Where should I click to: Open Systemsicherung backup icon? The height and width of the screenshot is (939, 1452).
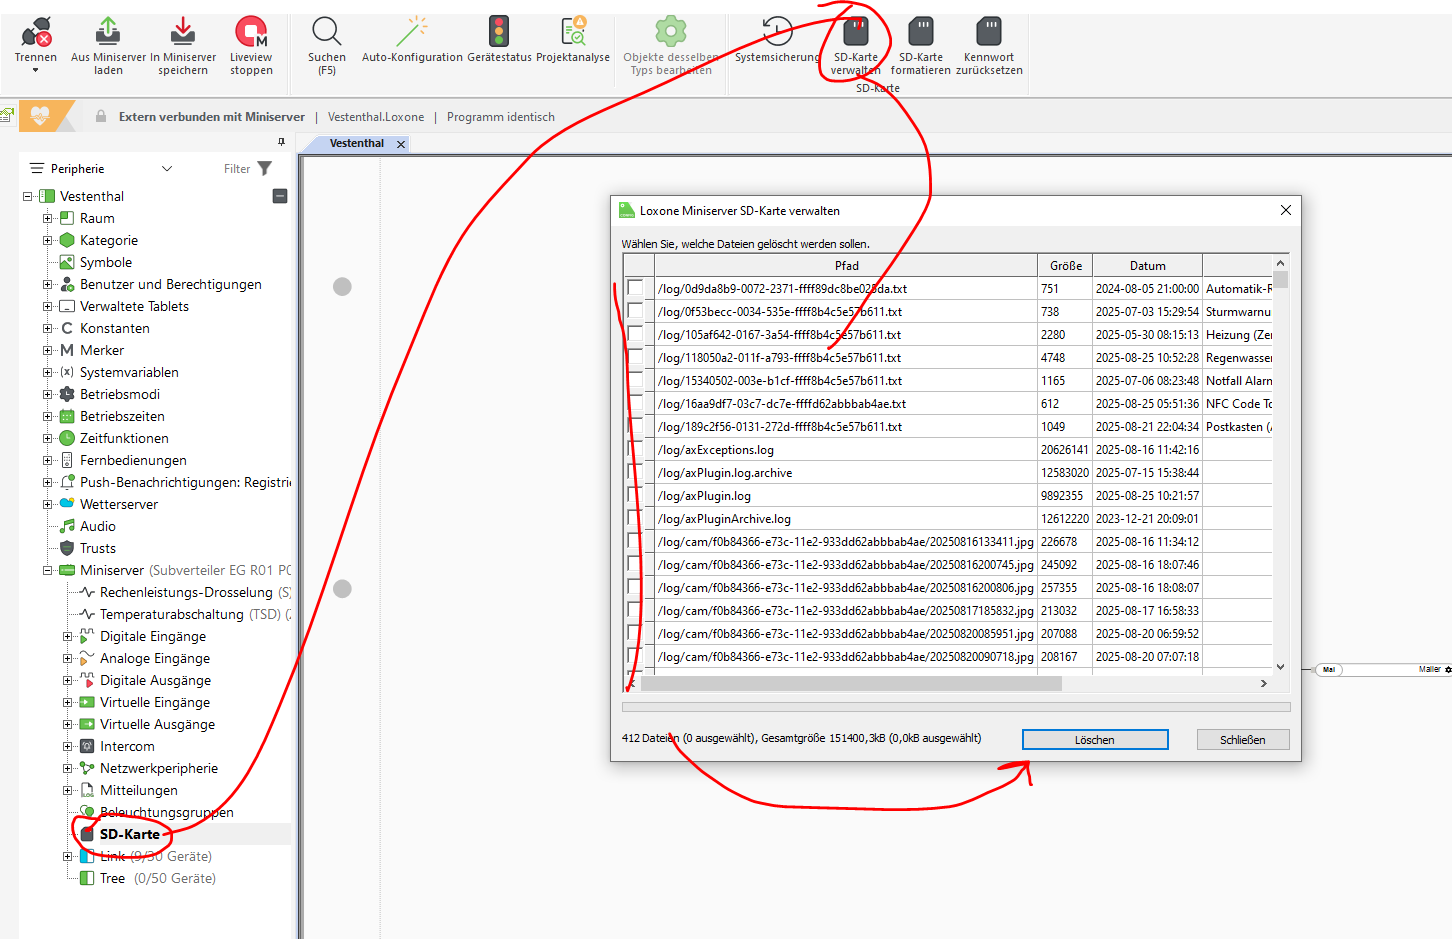tap(777, 32)
